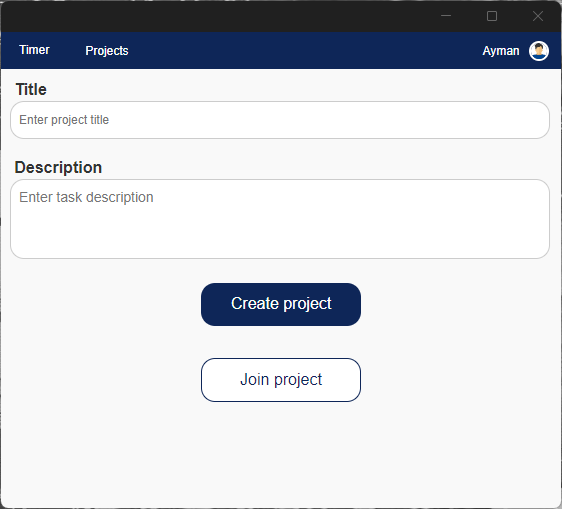Image resolution: width=562 pixels, height=509 pixels.
Task: Click inside the 'Enter project title' placeholder
Action: (64, 120)
